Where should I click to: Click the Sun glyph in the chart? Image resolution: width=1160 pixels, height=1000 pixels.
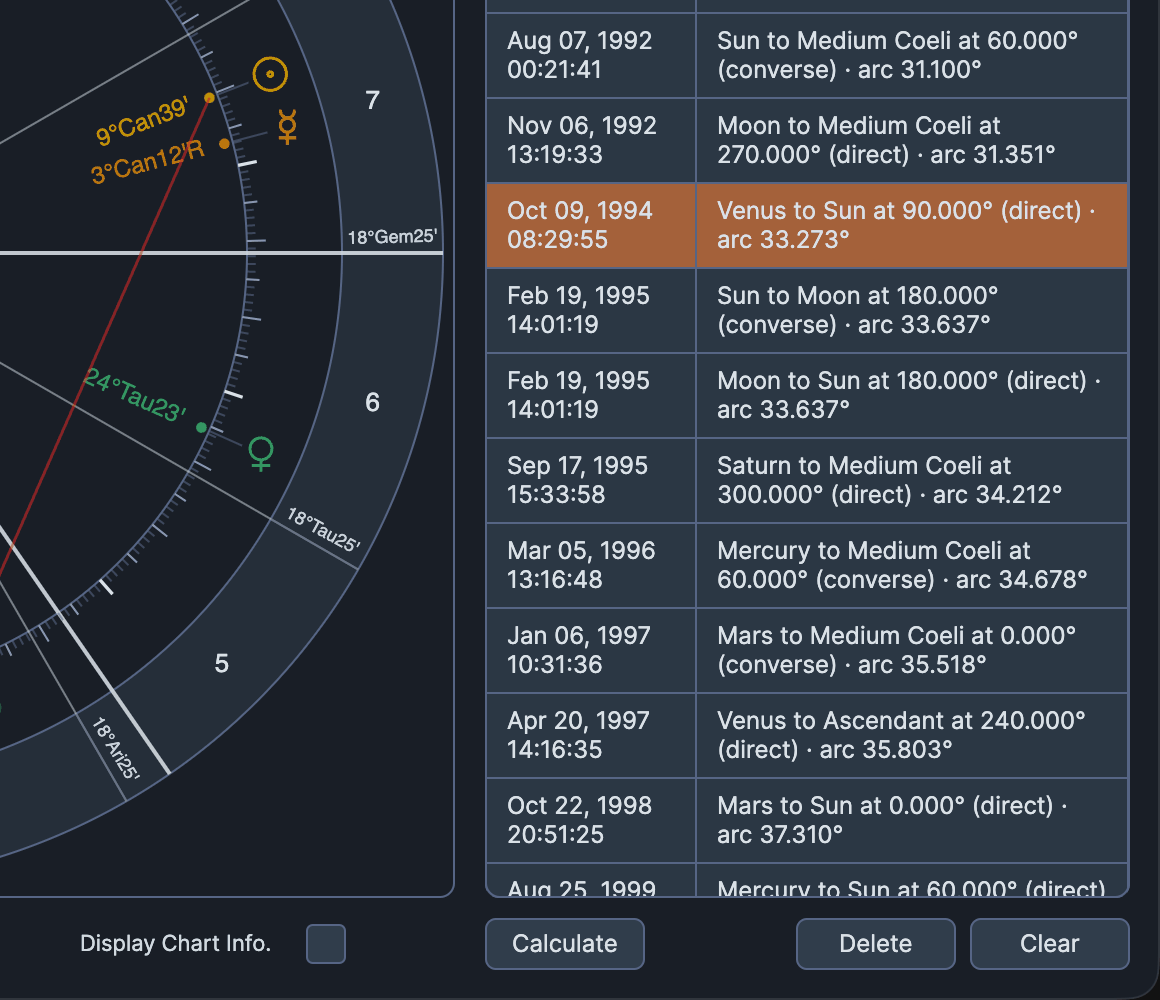coord(270,74)
